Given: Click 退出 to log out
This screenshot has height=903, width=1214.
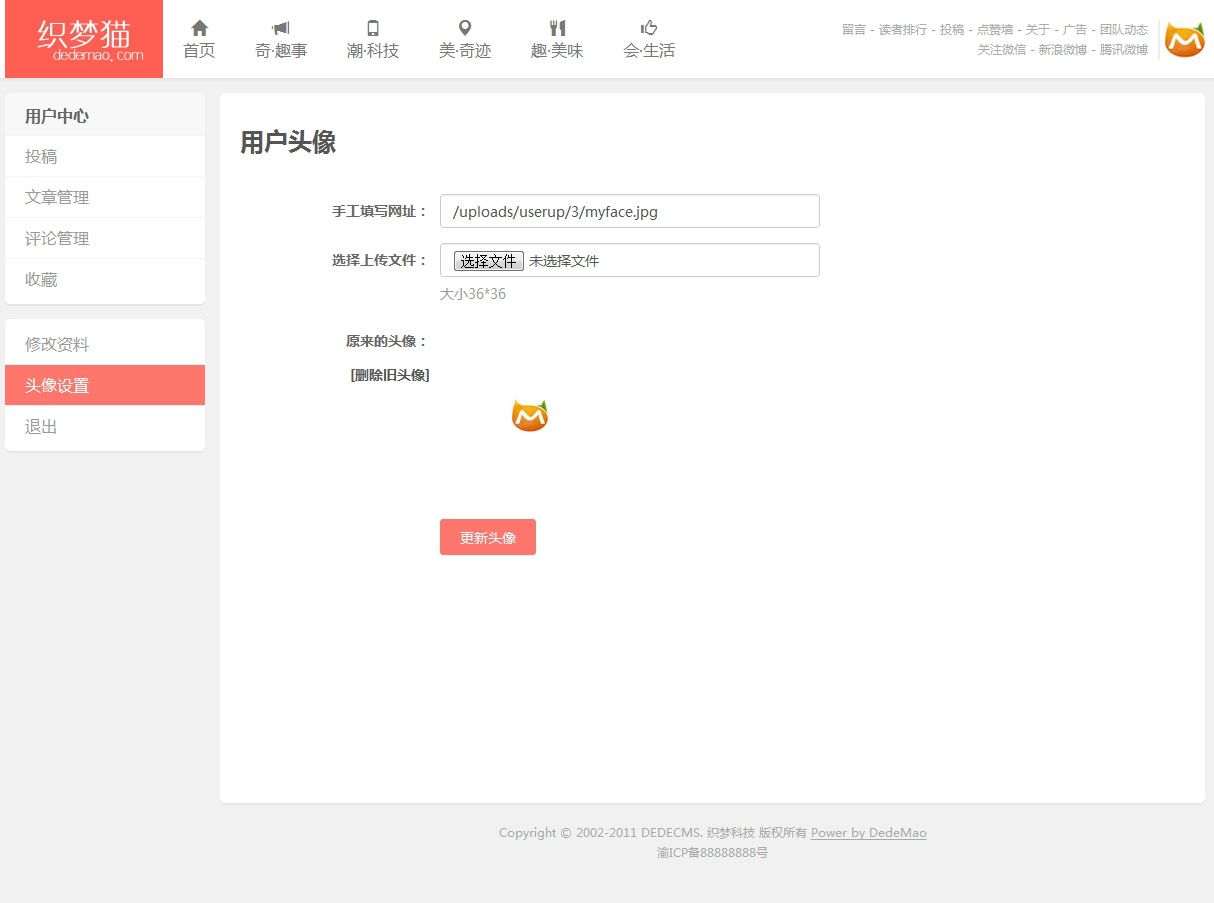Looking at the screenshot, I should [41, 427].
